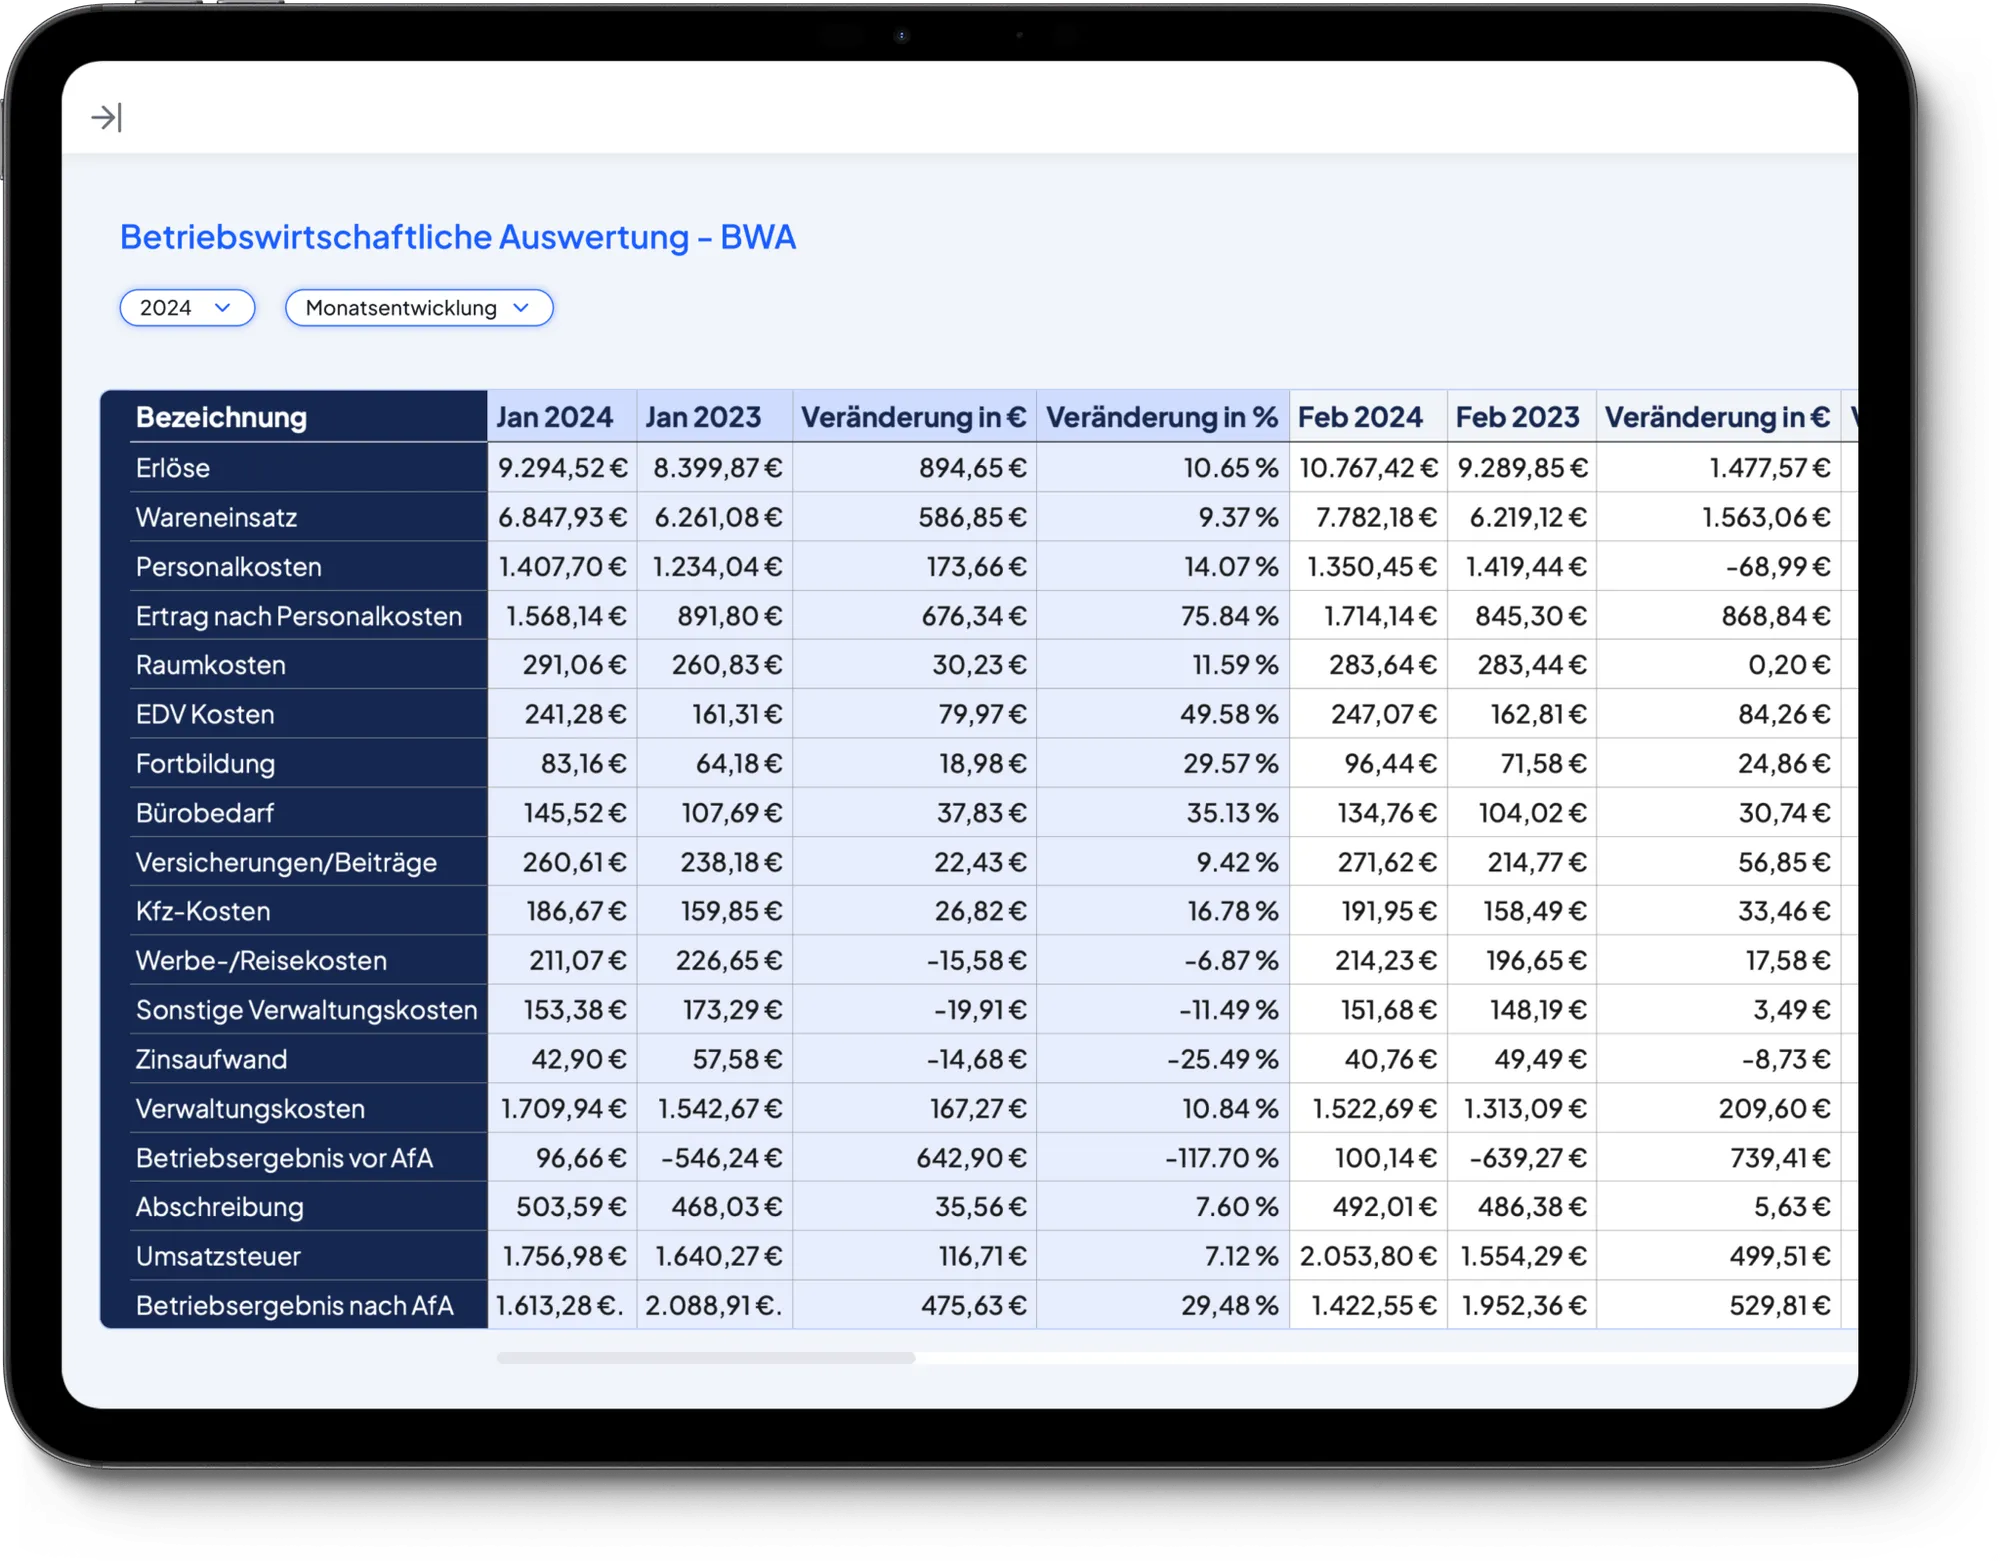Select the Jan 2023 column header
This screenshot has height=1561, width=2000.
point(703,417)
